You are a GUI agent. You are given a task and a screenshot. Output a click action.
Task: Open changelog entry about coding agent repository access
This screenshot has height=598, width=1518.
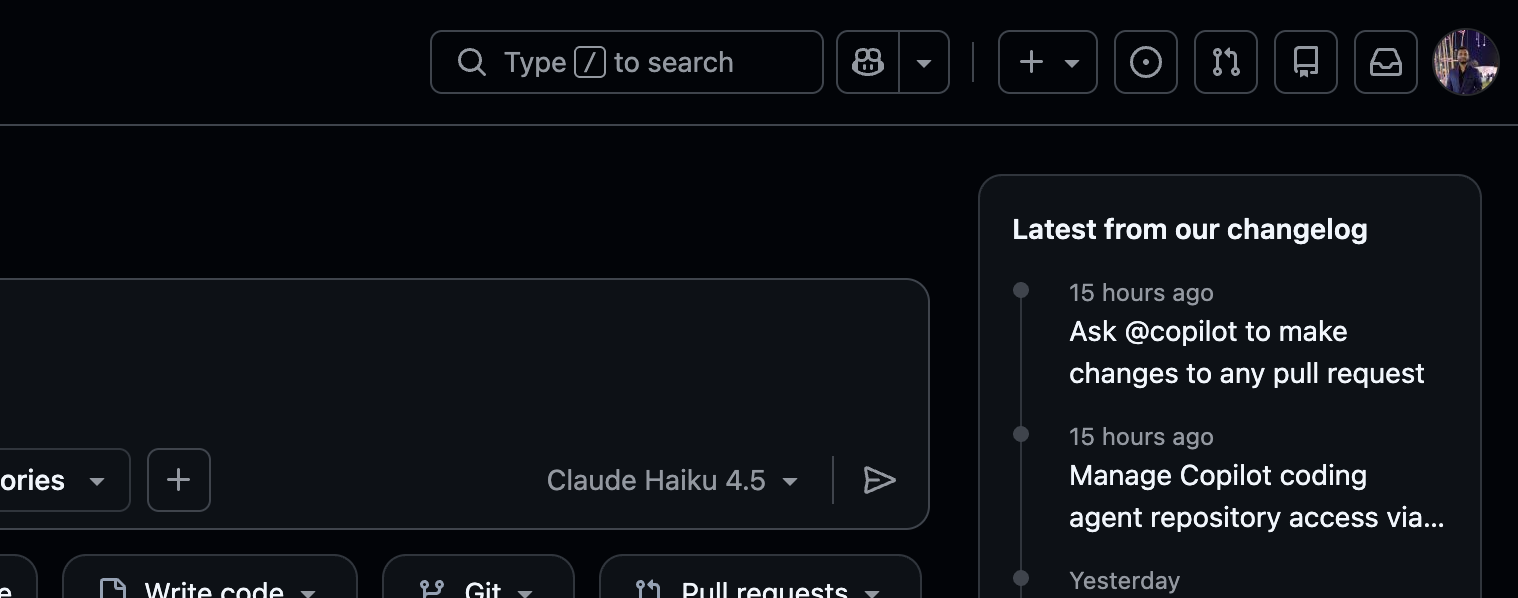(x=1256, y=496)
